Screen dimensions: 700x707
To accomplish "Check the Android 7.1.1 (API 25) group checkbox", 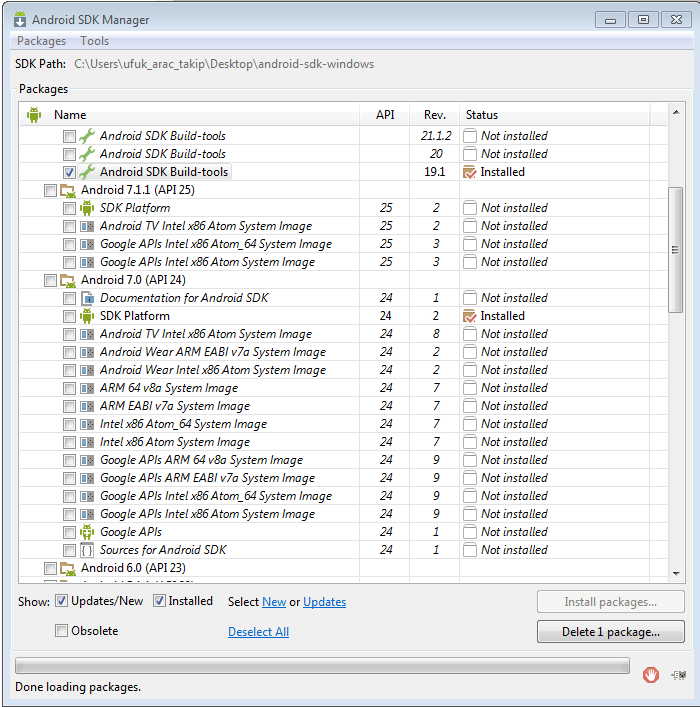I will click(50, 190).
